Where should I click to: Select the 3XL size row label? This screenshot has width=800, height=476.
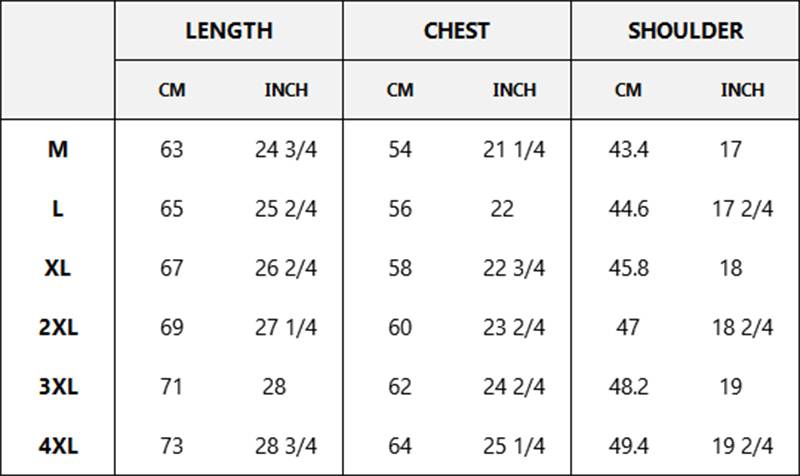pyautogui.click(x=58, y=386)
